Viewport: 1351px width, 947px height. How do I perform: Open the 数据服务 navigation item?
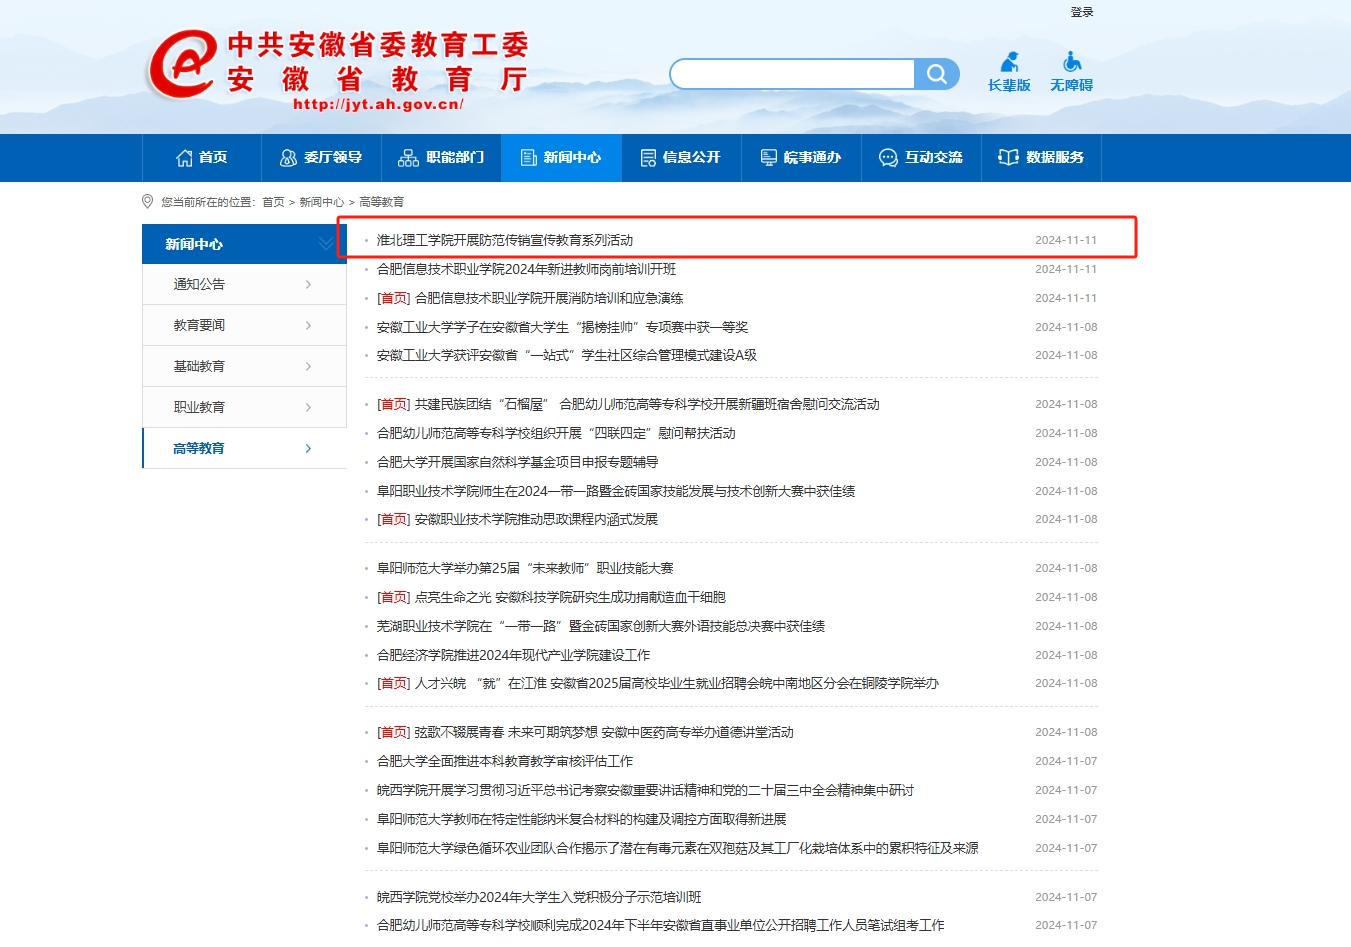(1041, 158)
